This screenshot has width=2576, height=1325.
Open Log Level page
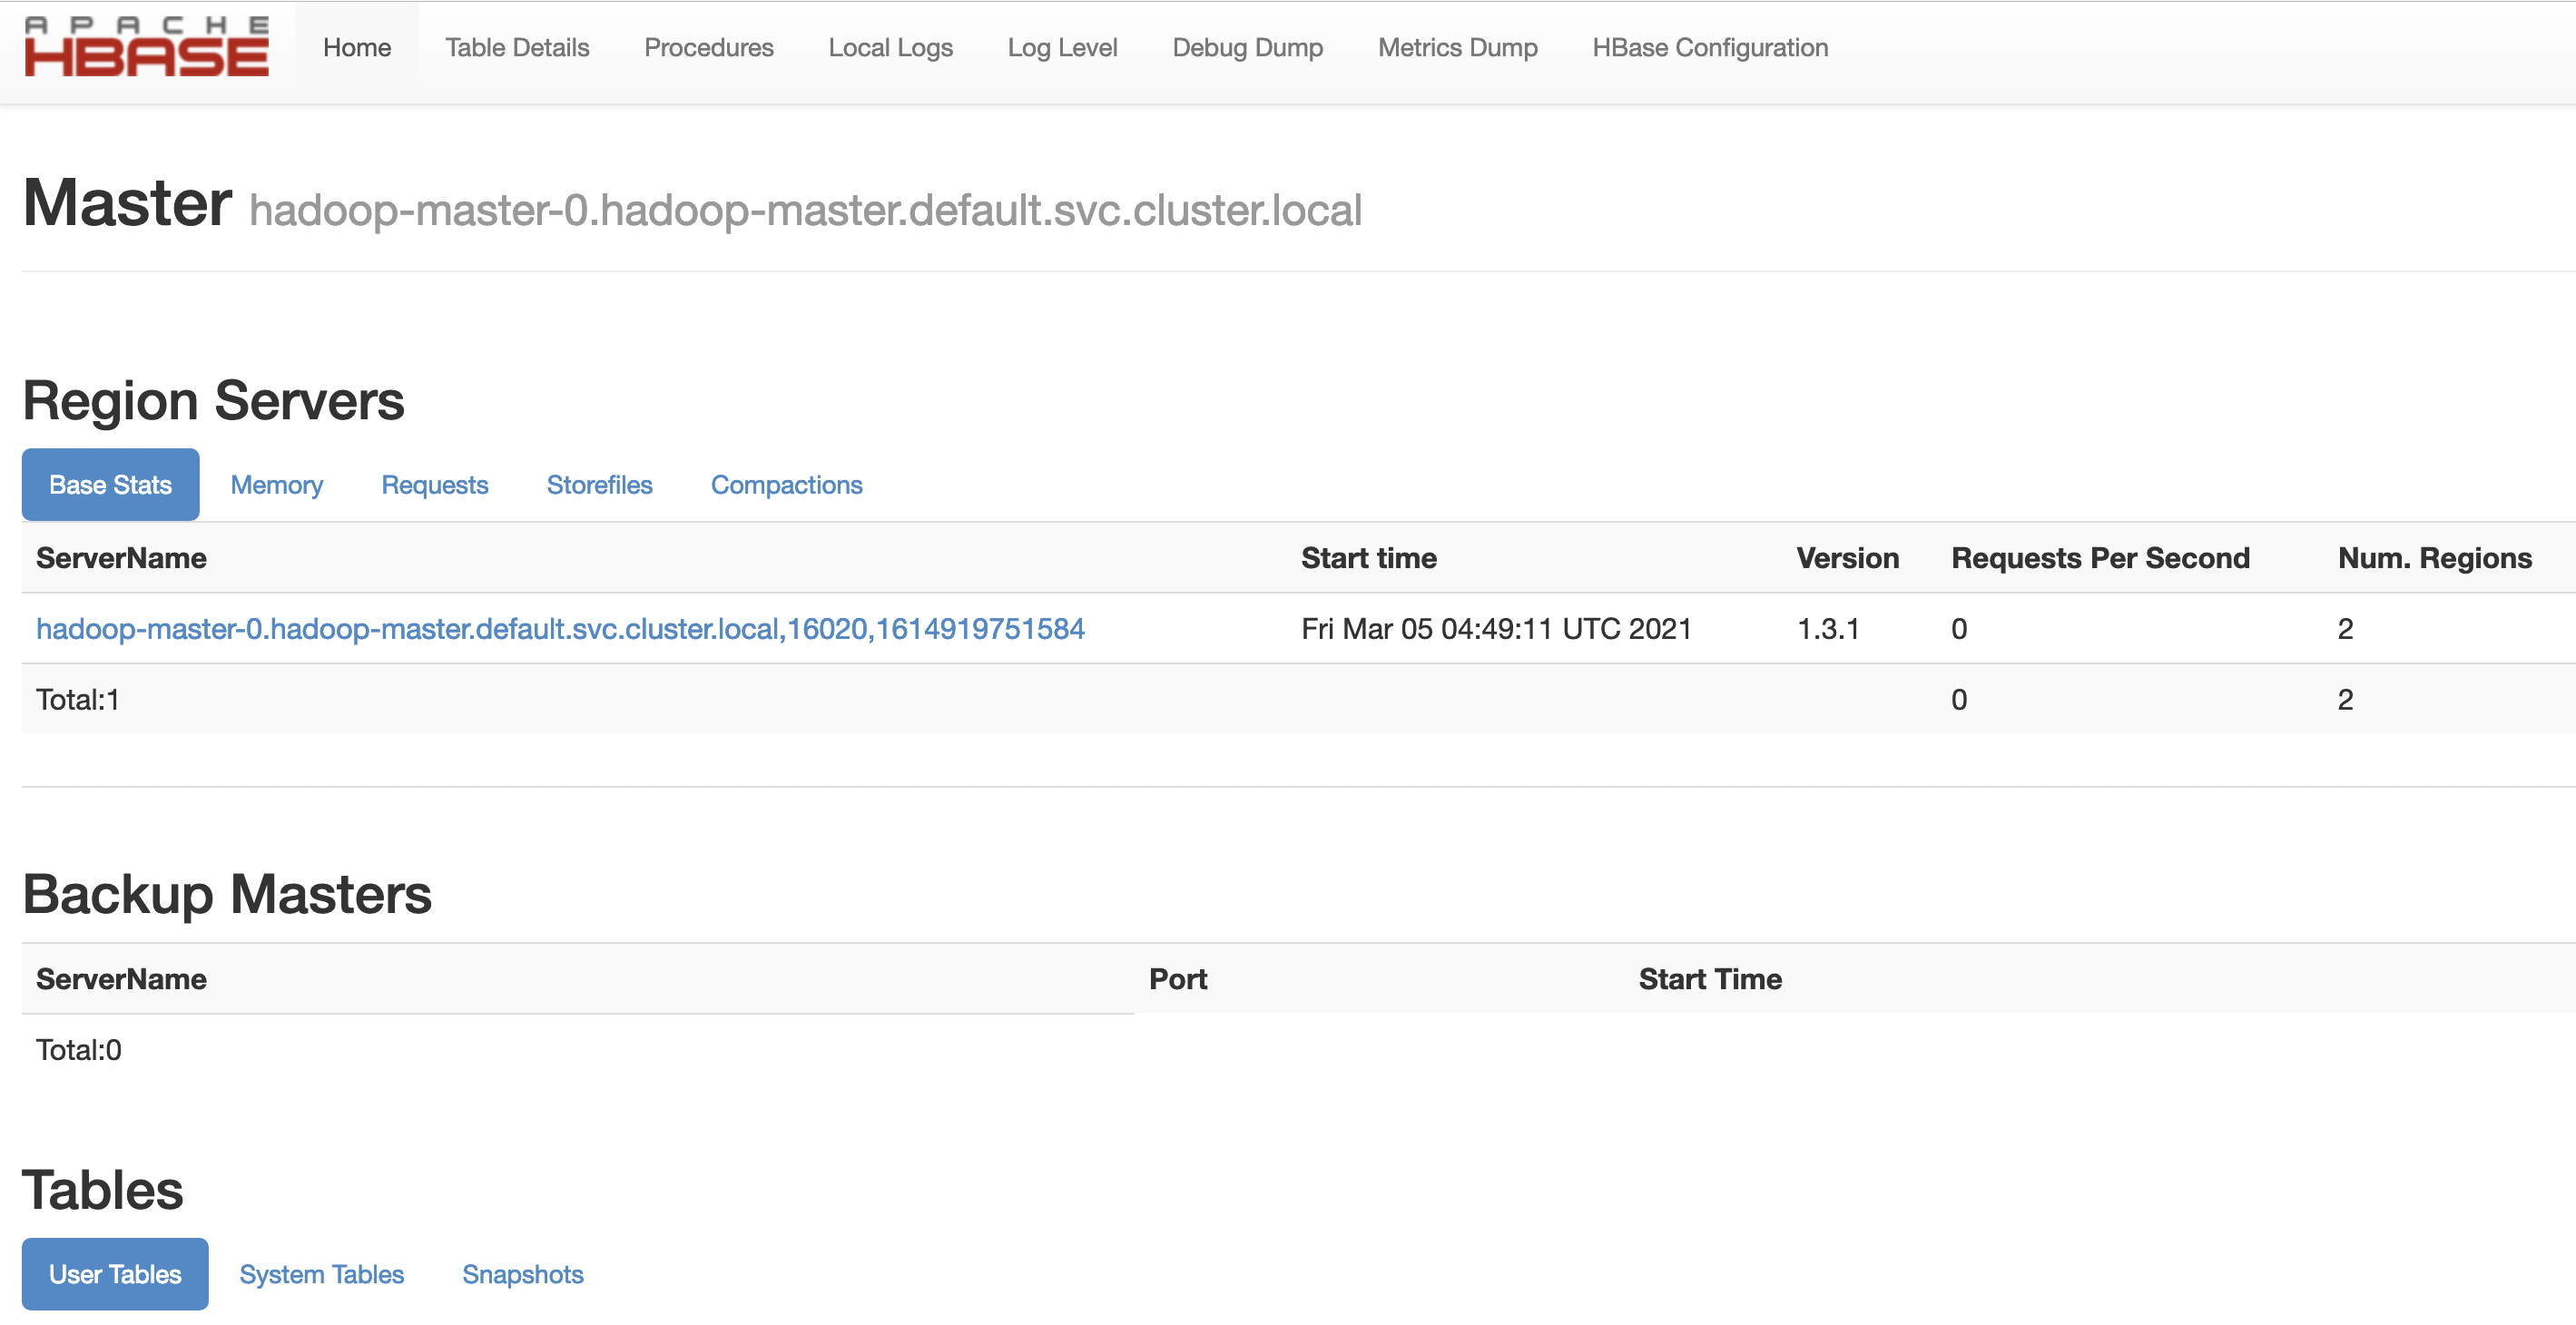point(1062,48)
